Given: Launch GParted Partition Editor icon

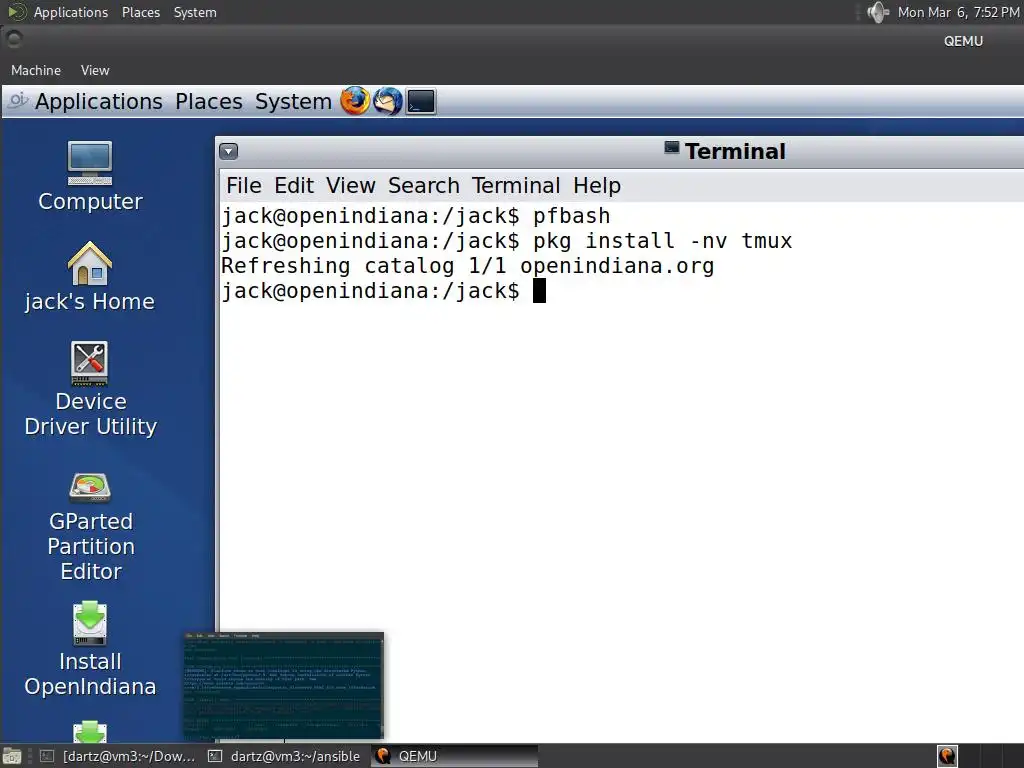Looking at the screenshot, I should click(x=90, y=526).
